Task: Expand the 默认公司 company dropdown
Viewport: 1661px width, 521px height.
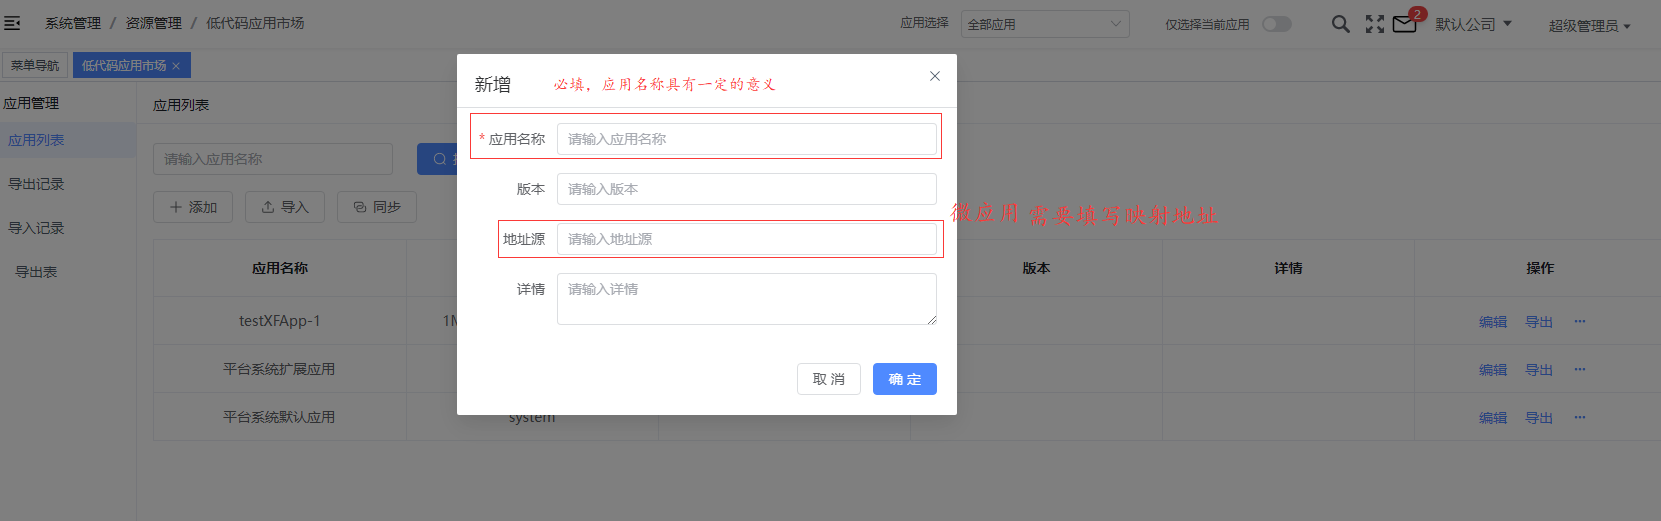Action: [x=1473, y=24]
